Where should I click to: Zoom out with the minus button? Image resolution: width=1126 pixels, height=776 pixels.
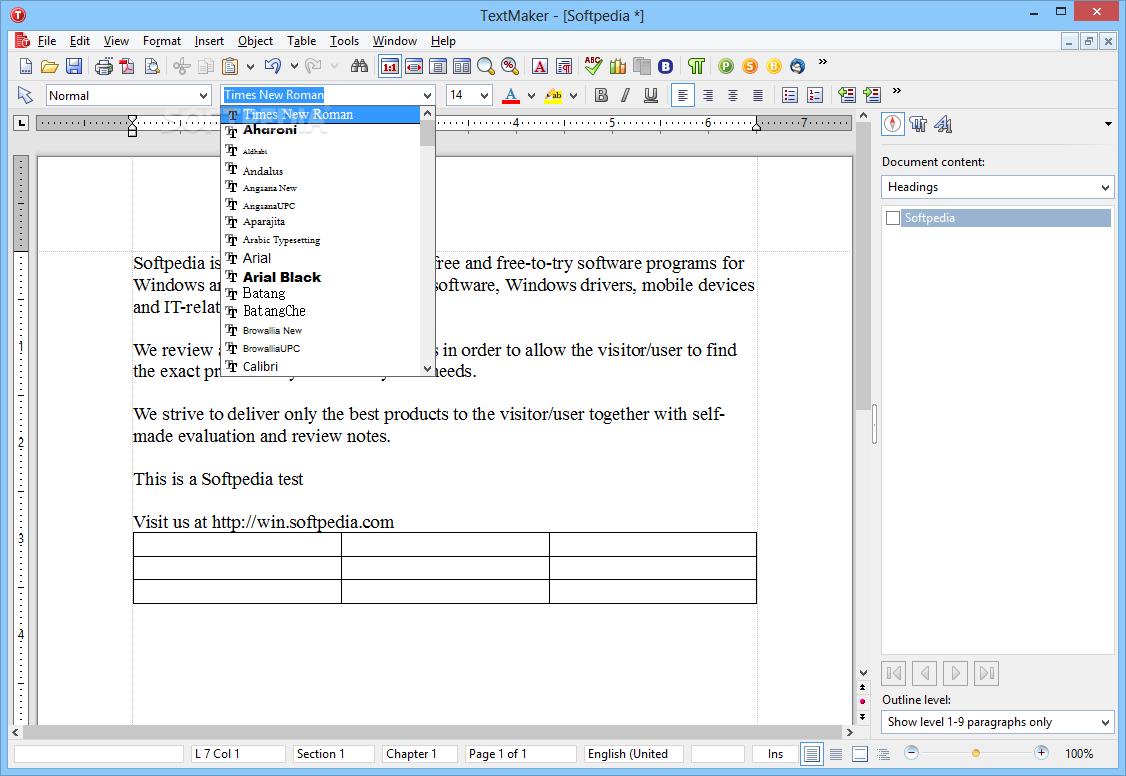(911, 753)
